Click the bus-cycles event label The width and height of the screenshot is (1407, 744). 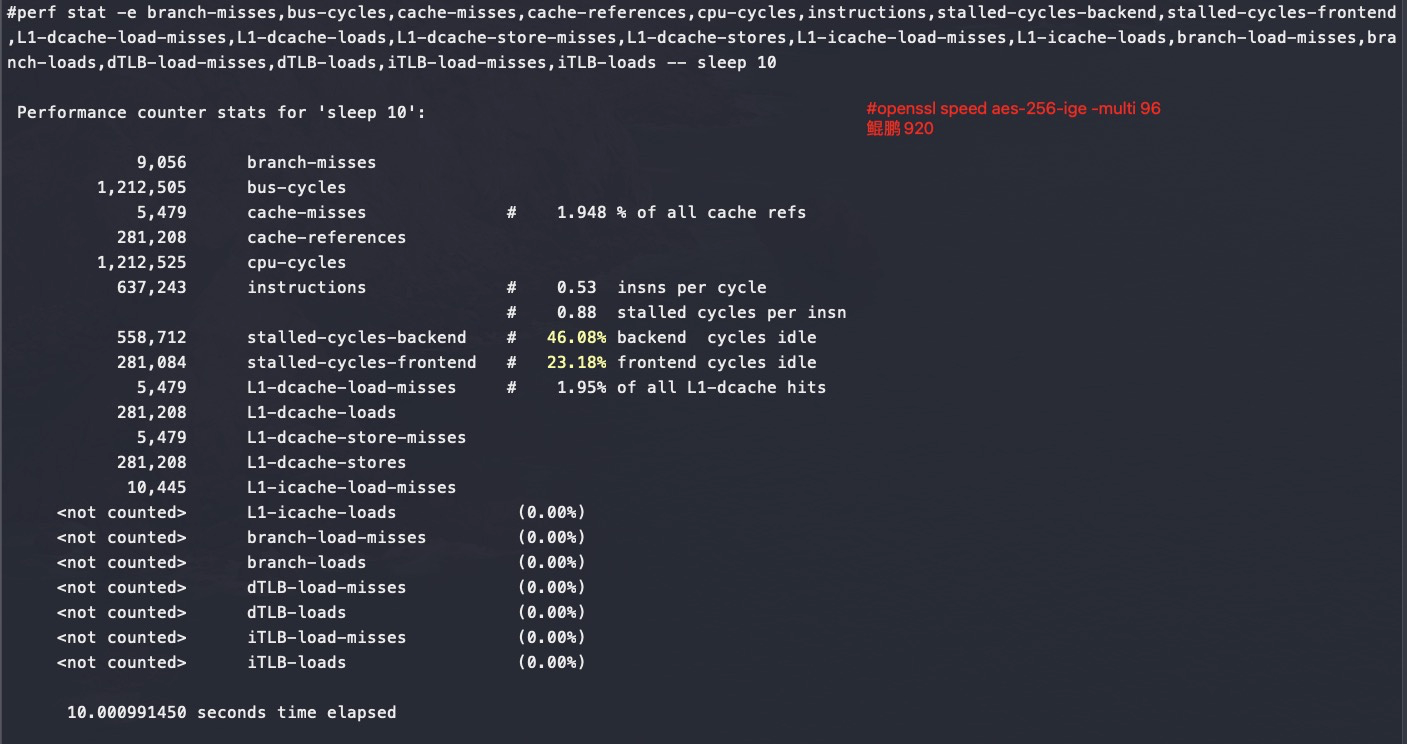(x=296, y=187)
